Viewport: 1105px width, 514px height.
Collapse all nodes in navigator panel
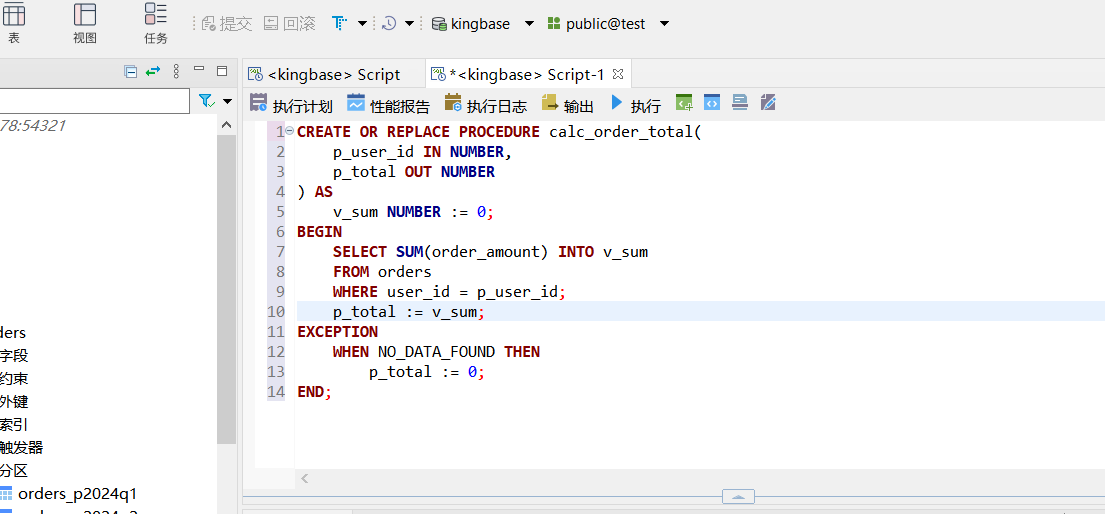(x=130, y=71)
